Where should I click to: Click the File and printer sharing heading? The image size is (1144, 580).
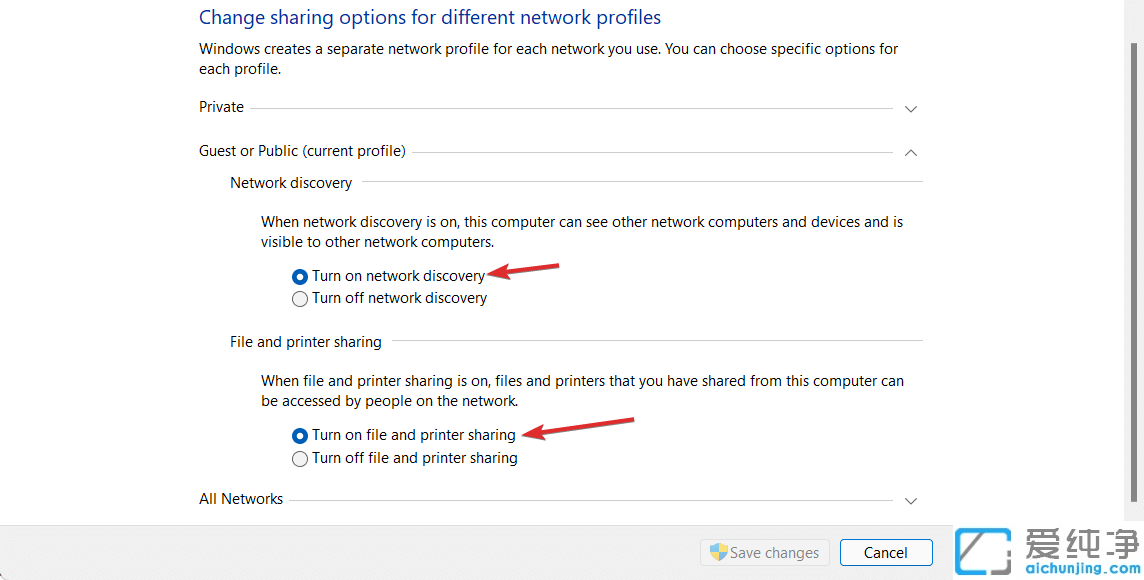[306, 342]
